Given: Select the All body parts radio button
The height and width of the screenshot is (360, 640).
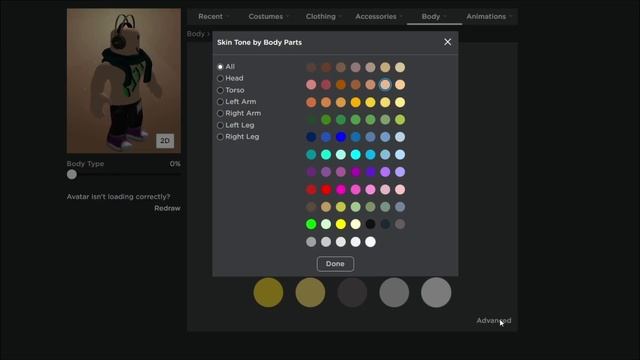Looking at the screenshot, I should coord(220,67).
